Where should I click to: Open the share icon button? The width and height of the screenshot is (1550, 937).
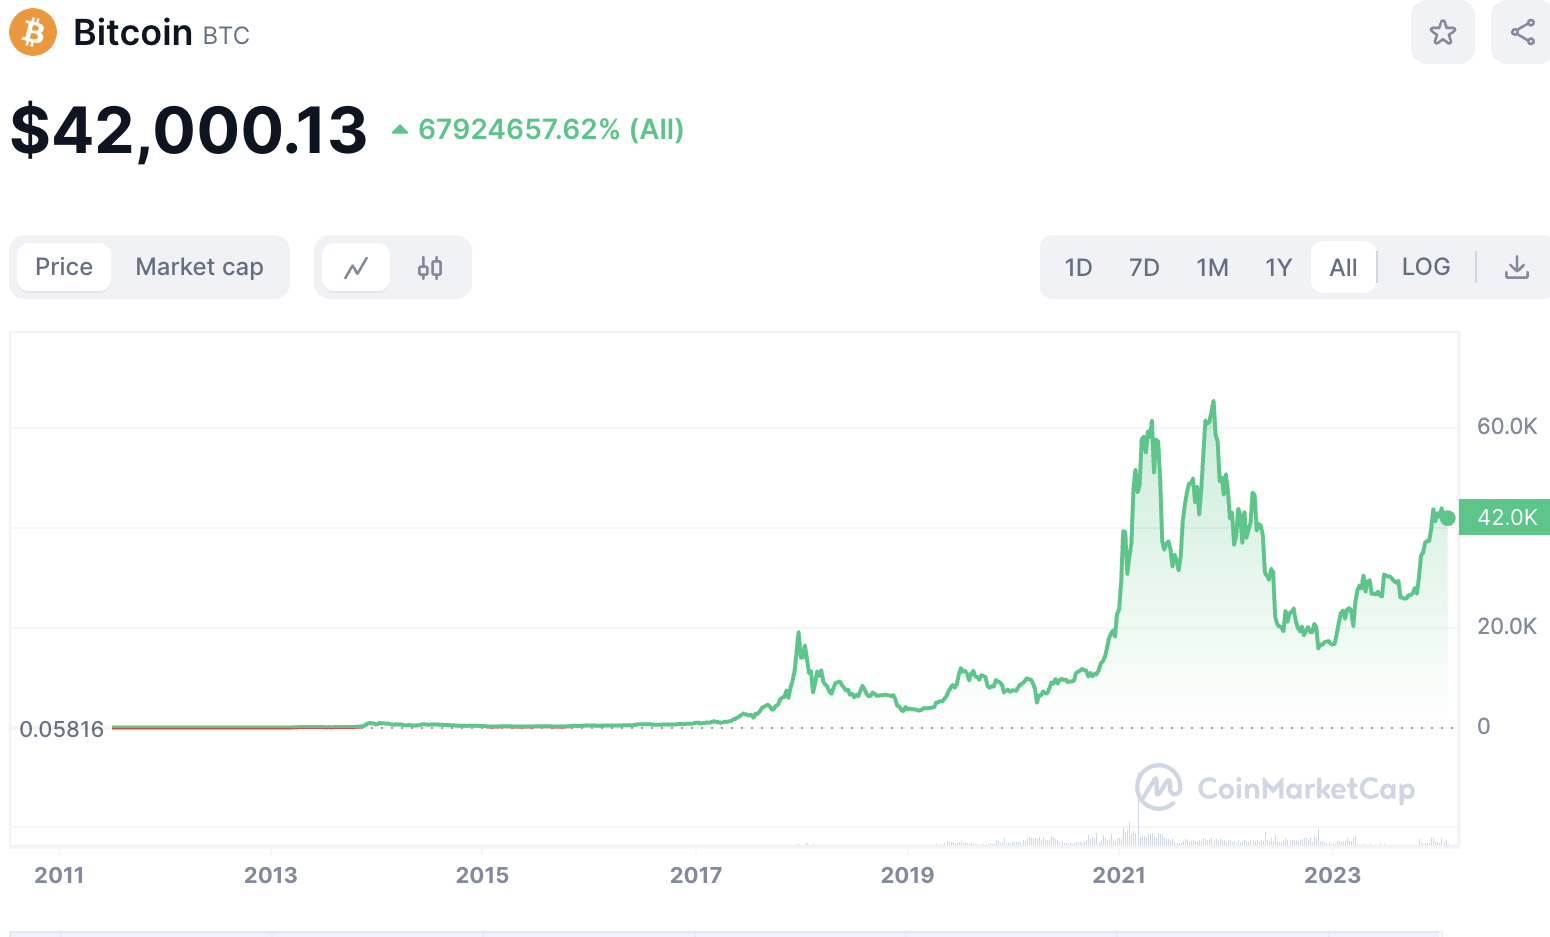click(1522, 32)
